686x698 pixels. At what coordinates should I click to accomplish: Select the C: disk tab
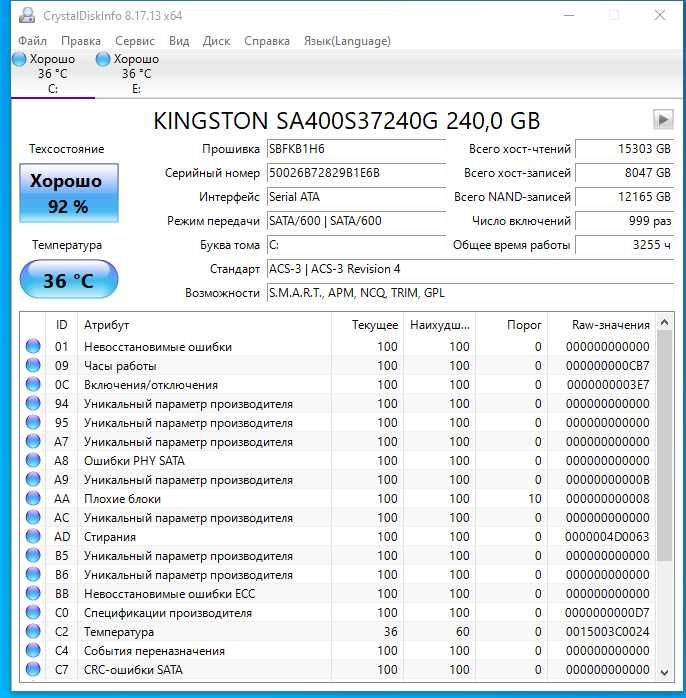(53, 74)
